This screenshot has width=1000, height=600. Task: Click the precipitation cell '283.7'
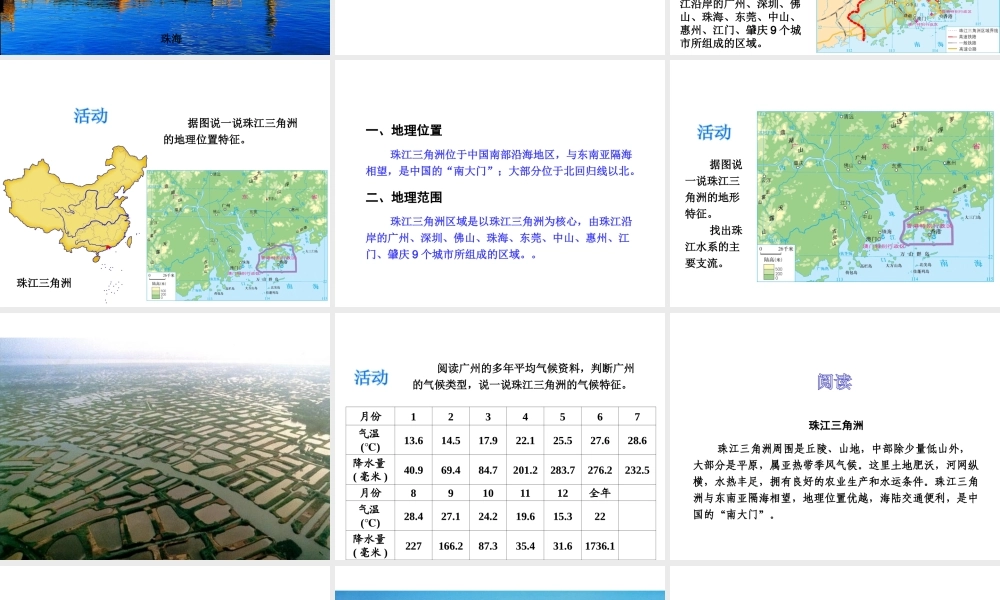pos(562,470)
